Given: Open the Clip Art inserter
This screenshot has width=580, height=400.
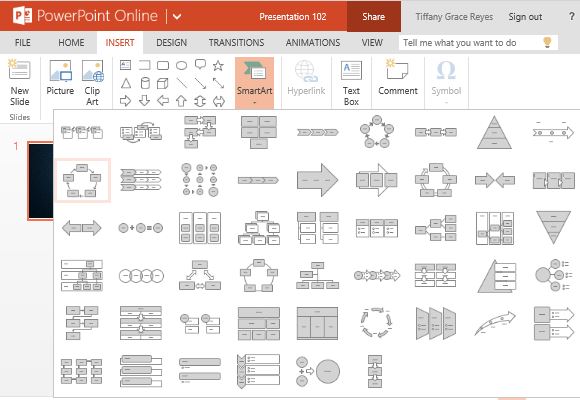Looking at the screenshot, I should (x=92, y=83).
